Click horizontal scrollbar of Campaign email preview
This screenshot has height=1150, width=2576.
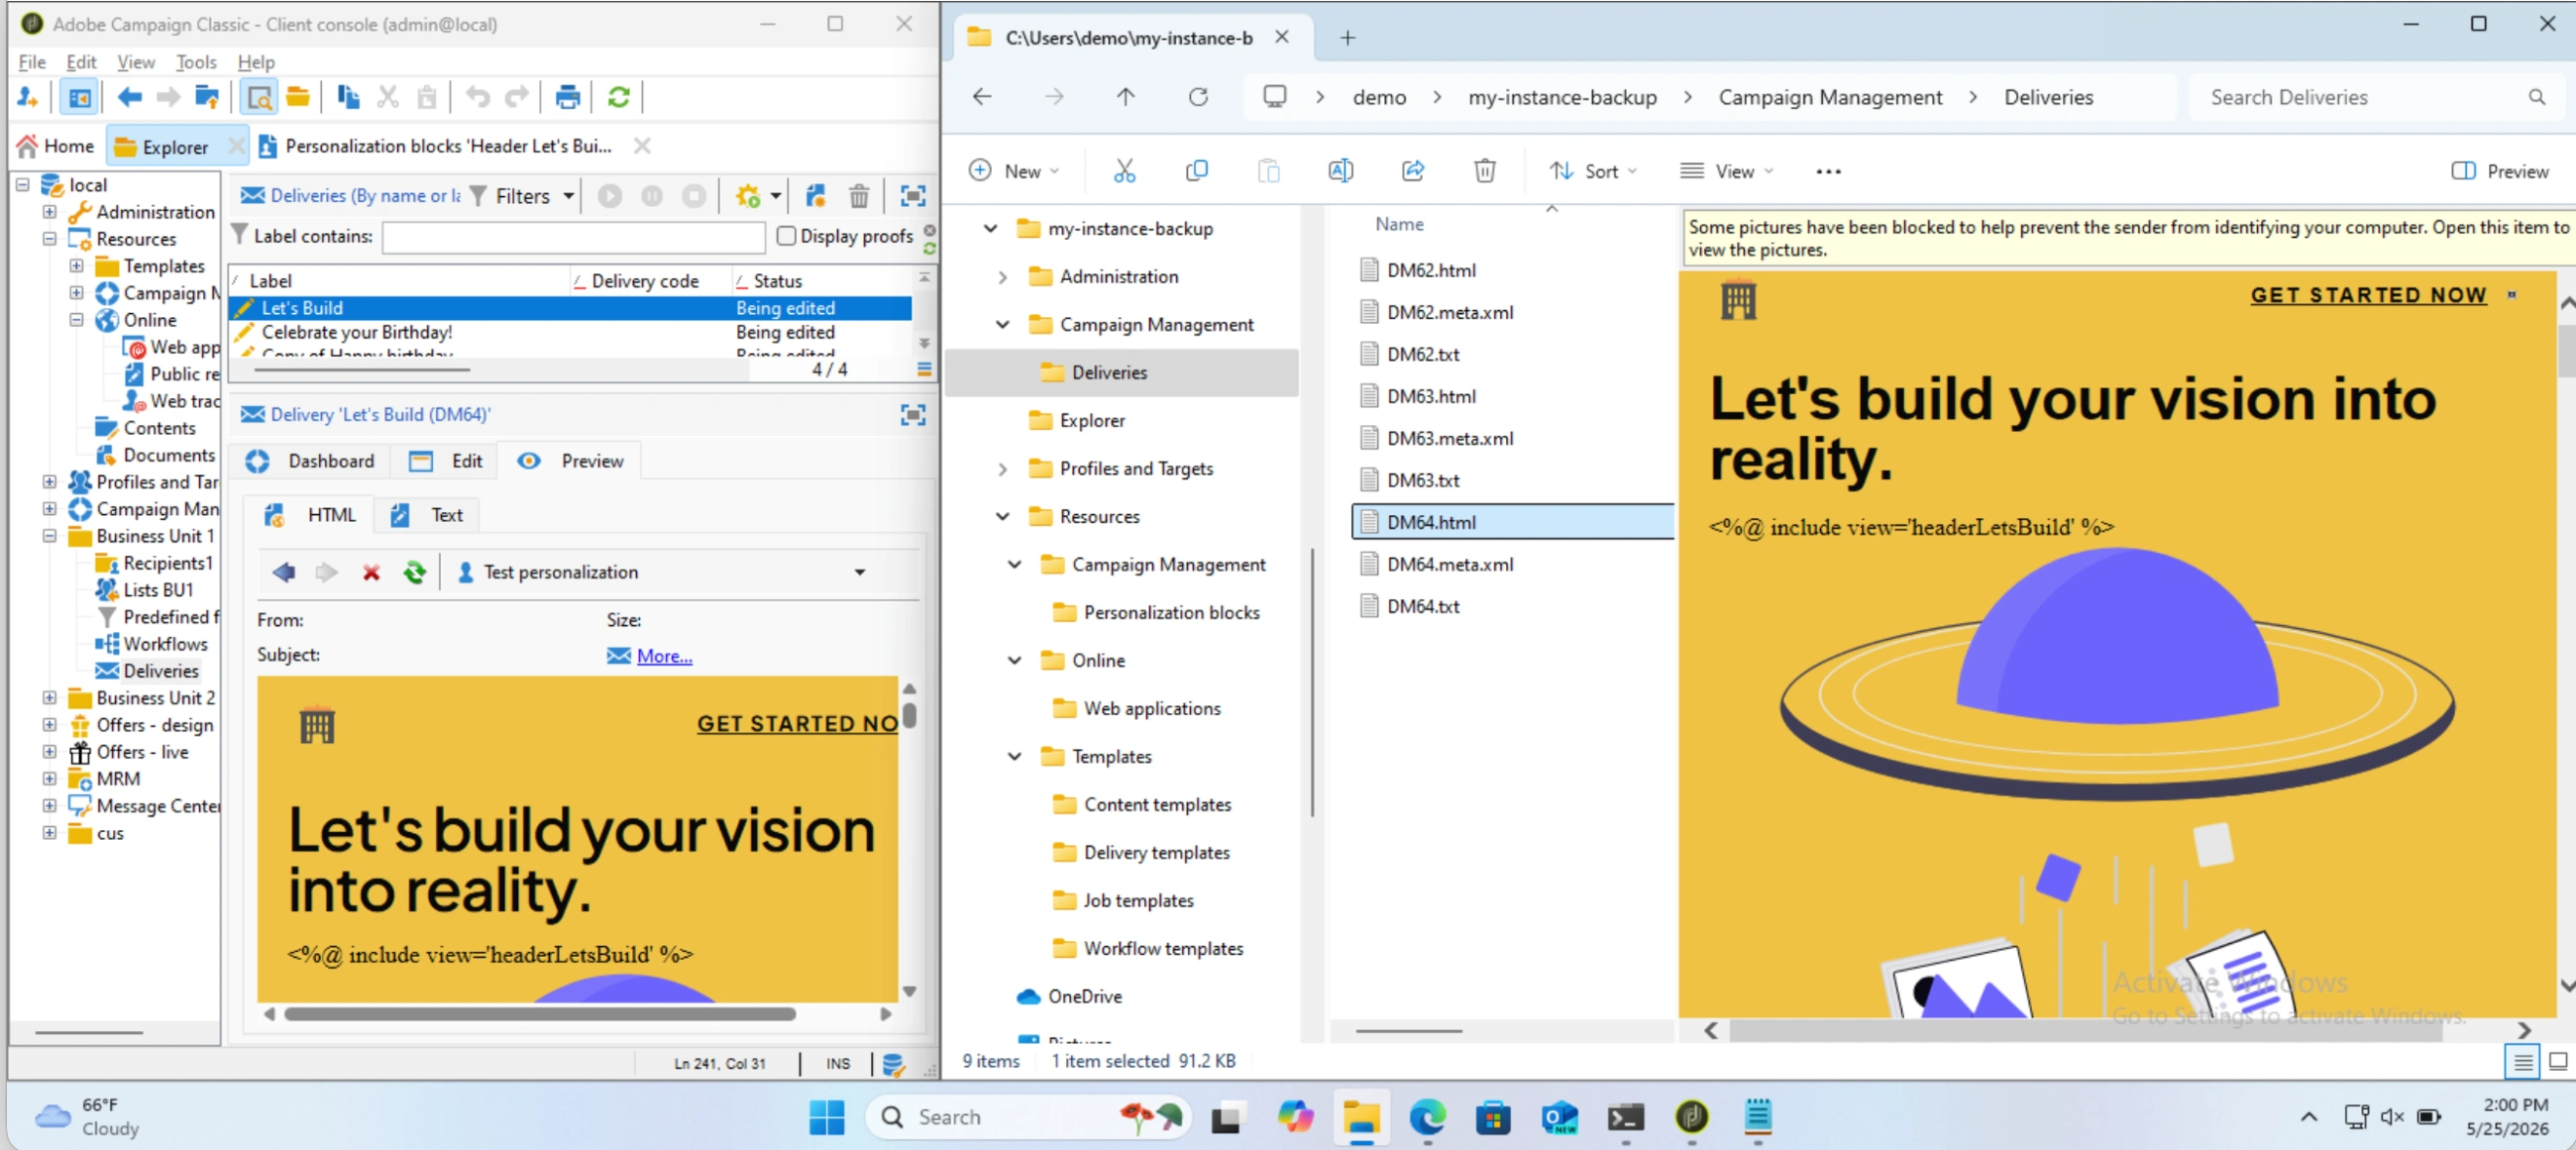point(540,1014)
